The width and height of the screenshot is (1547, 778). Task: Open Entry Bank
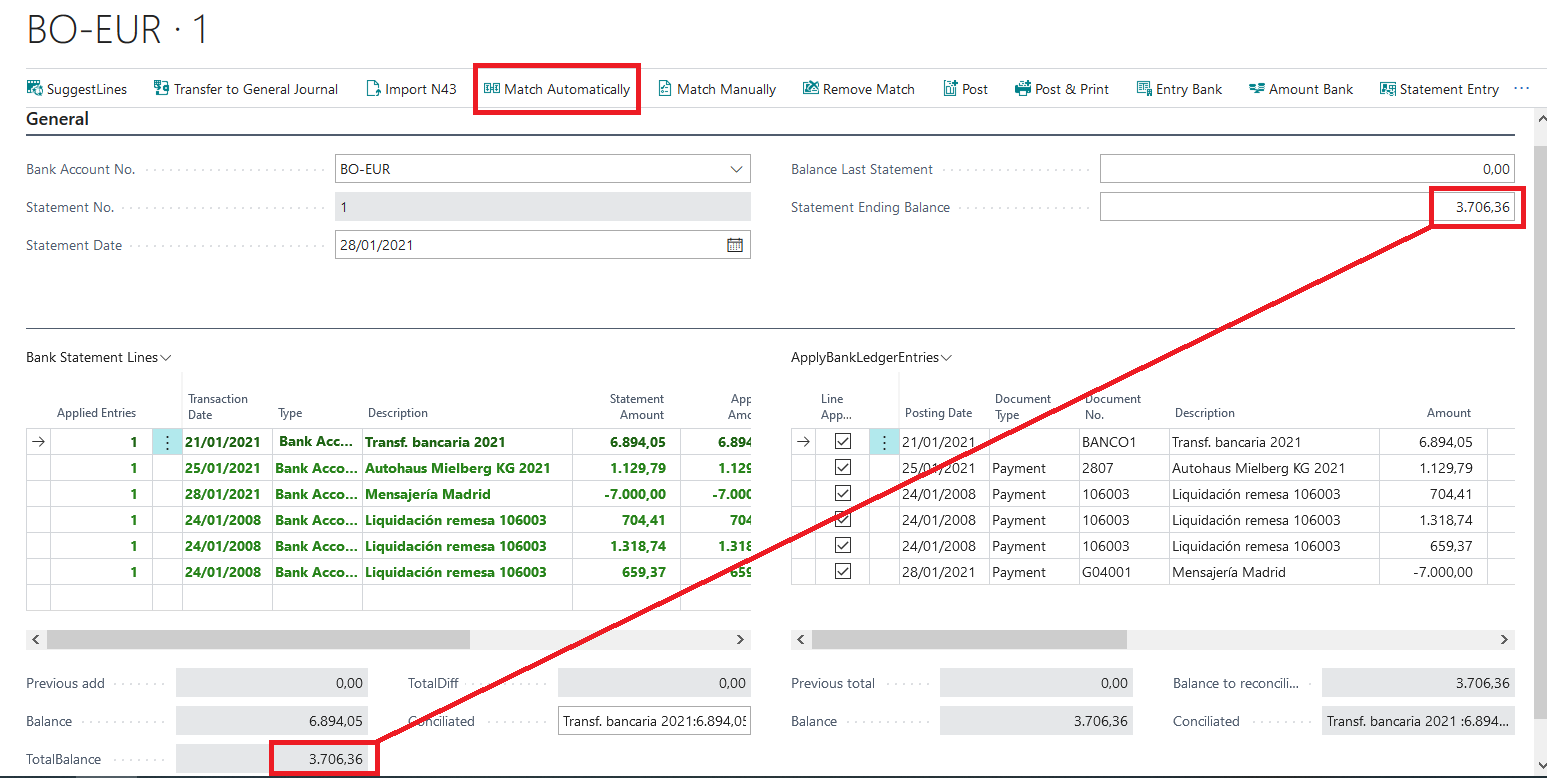[x=1180, y=89]
